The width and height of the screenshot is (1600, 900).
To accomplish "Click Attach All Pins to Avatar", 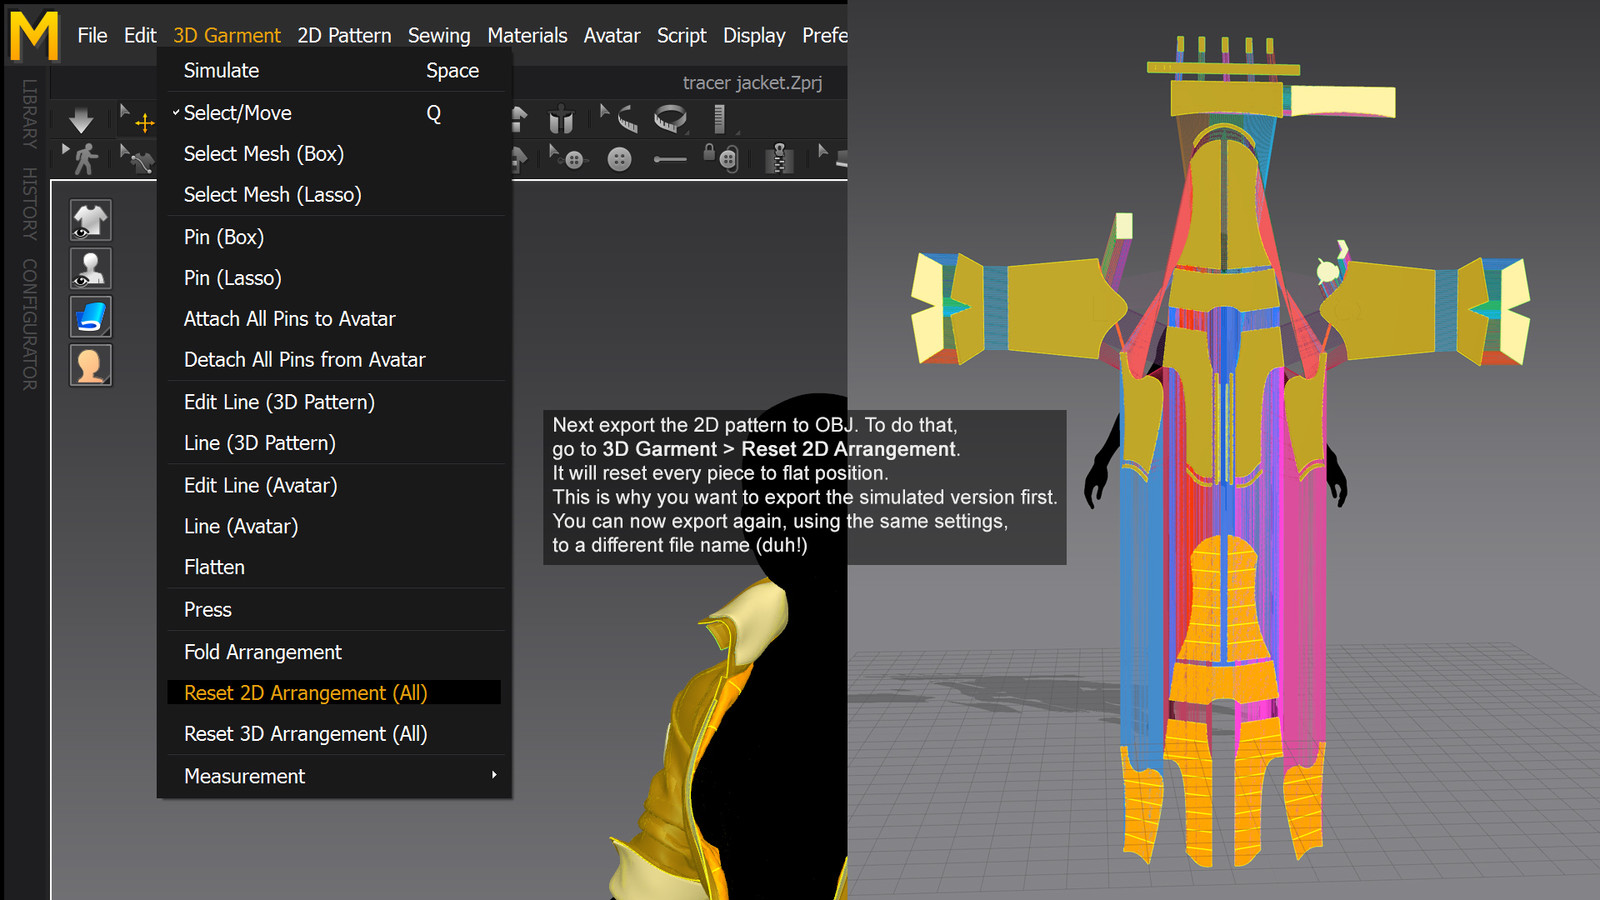I will (334, 319).
